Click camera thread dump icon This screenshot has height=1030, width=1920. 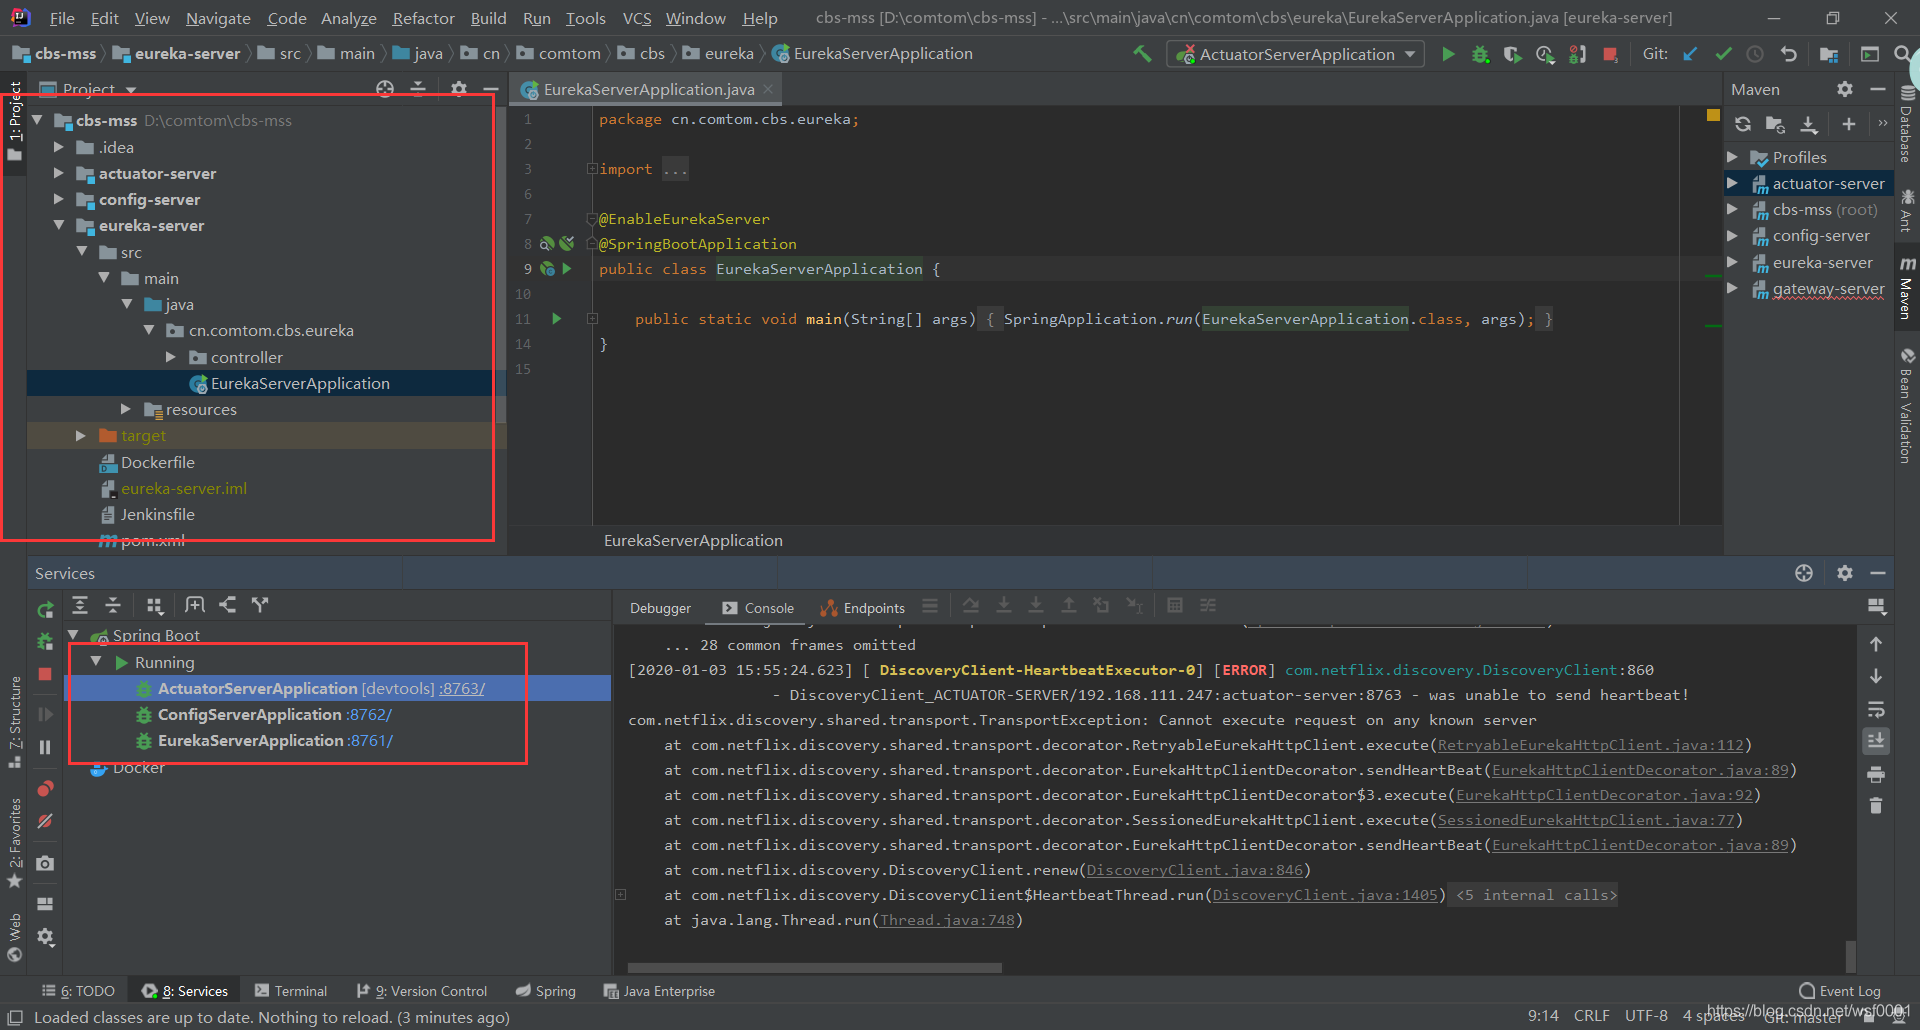[45, 863]
